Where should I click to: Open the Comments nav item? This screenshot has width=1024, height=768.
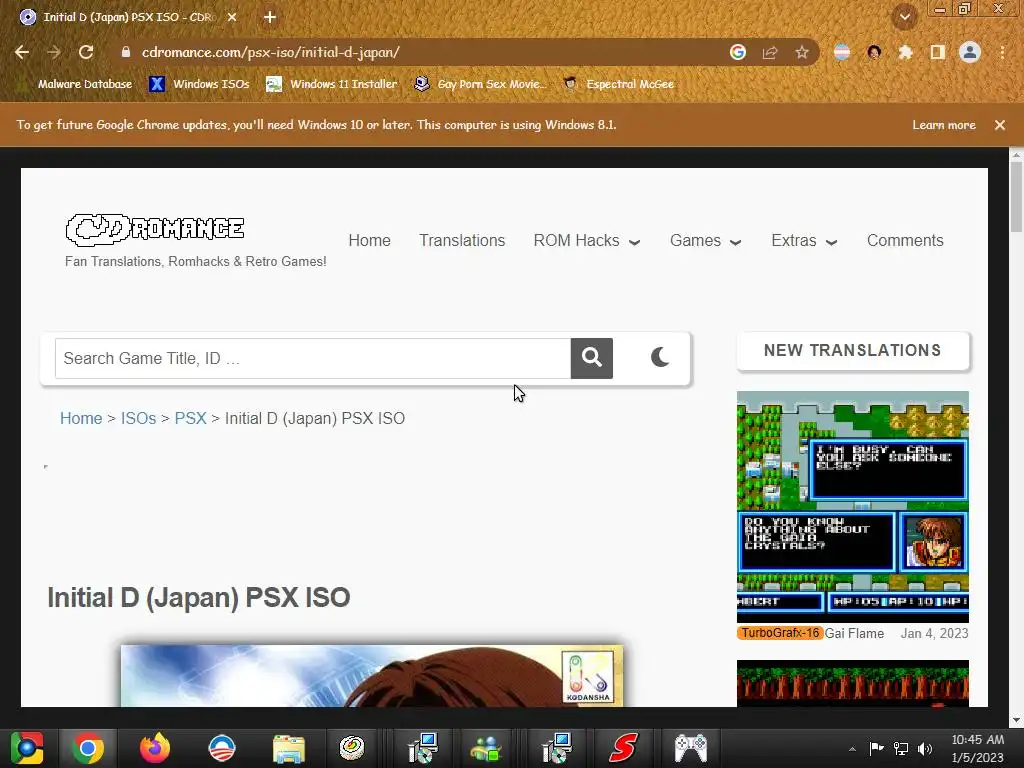[905, 240]
